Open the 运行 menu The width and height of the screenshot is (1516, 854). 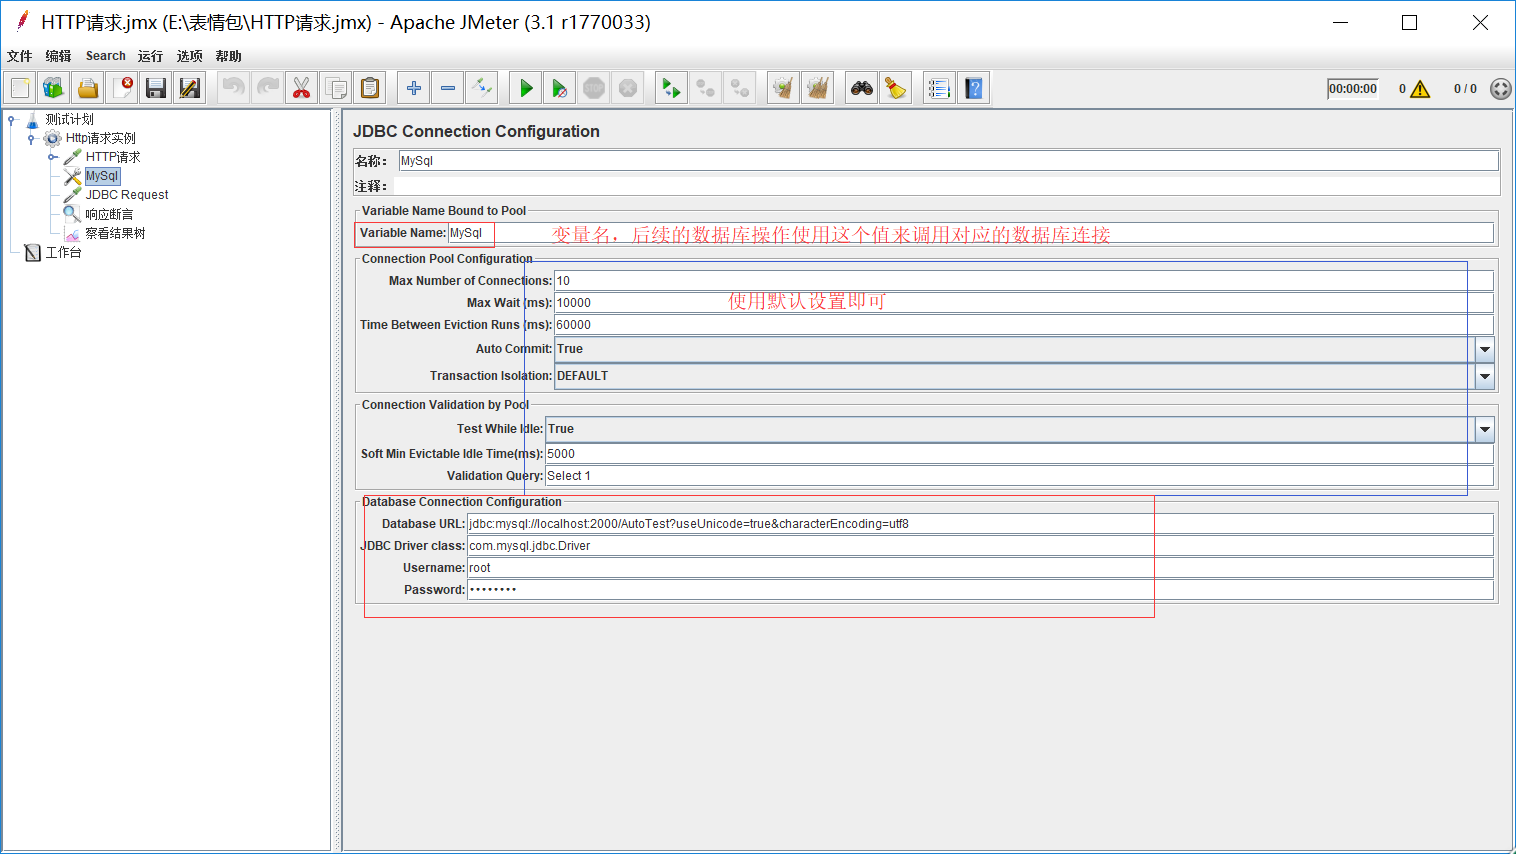150,56
